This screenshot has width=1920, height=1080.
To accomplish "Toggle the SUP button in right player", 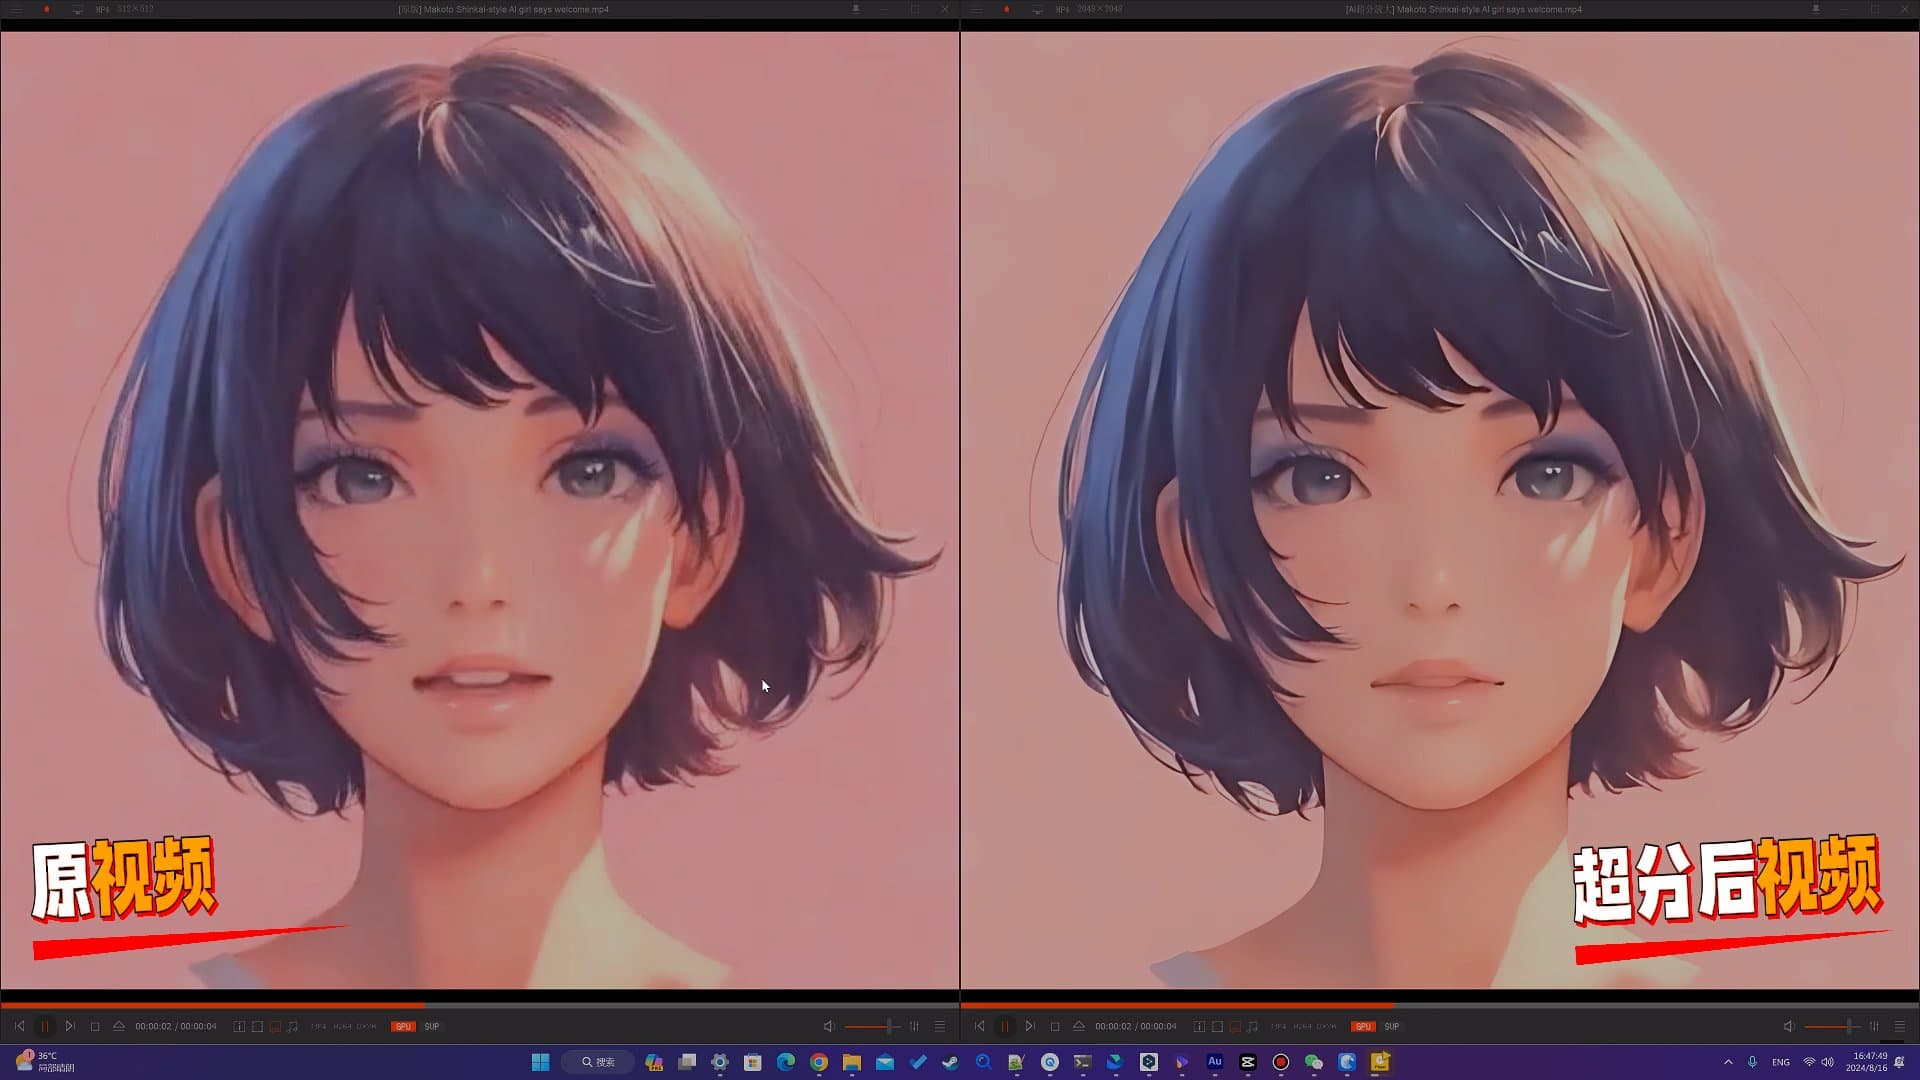I will tap(1391, 1026).
